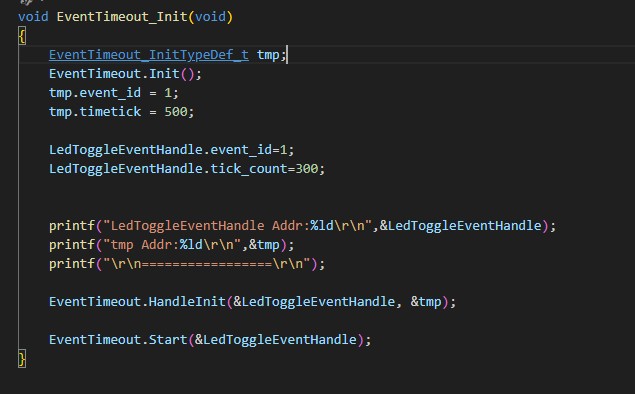This screenshot has width=635, height=394.
Task: Click printf on the LedToggleEventHandle Addr line
Action: coord(72,226)
